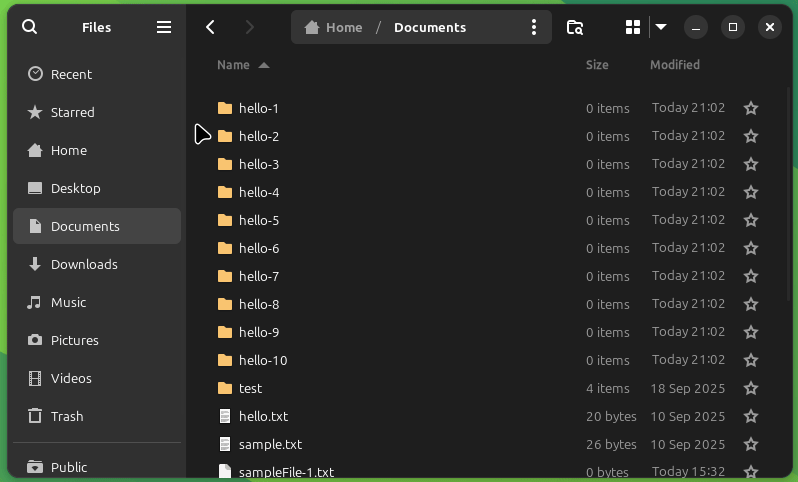Open the hamburger main menu
Viewport: 798px width, 482px height.
point(164,27)
